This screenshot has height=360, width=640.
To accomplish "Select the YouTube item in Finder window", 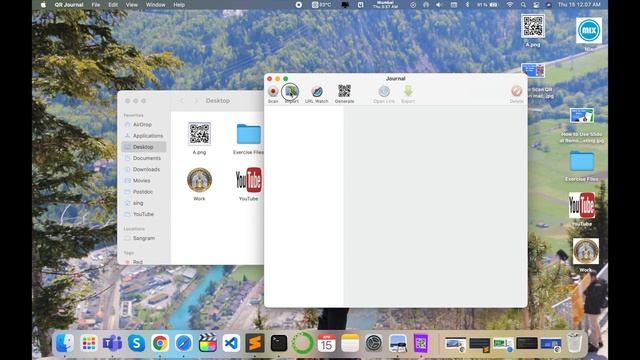I will (249, 184).
